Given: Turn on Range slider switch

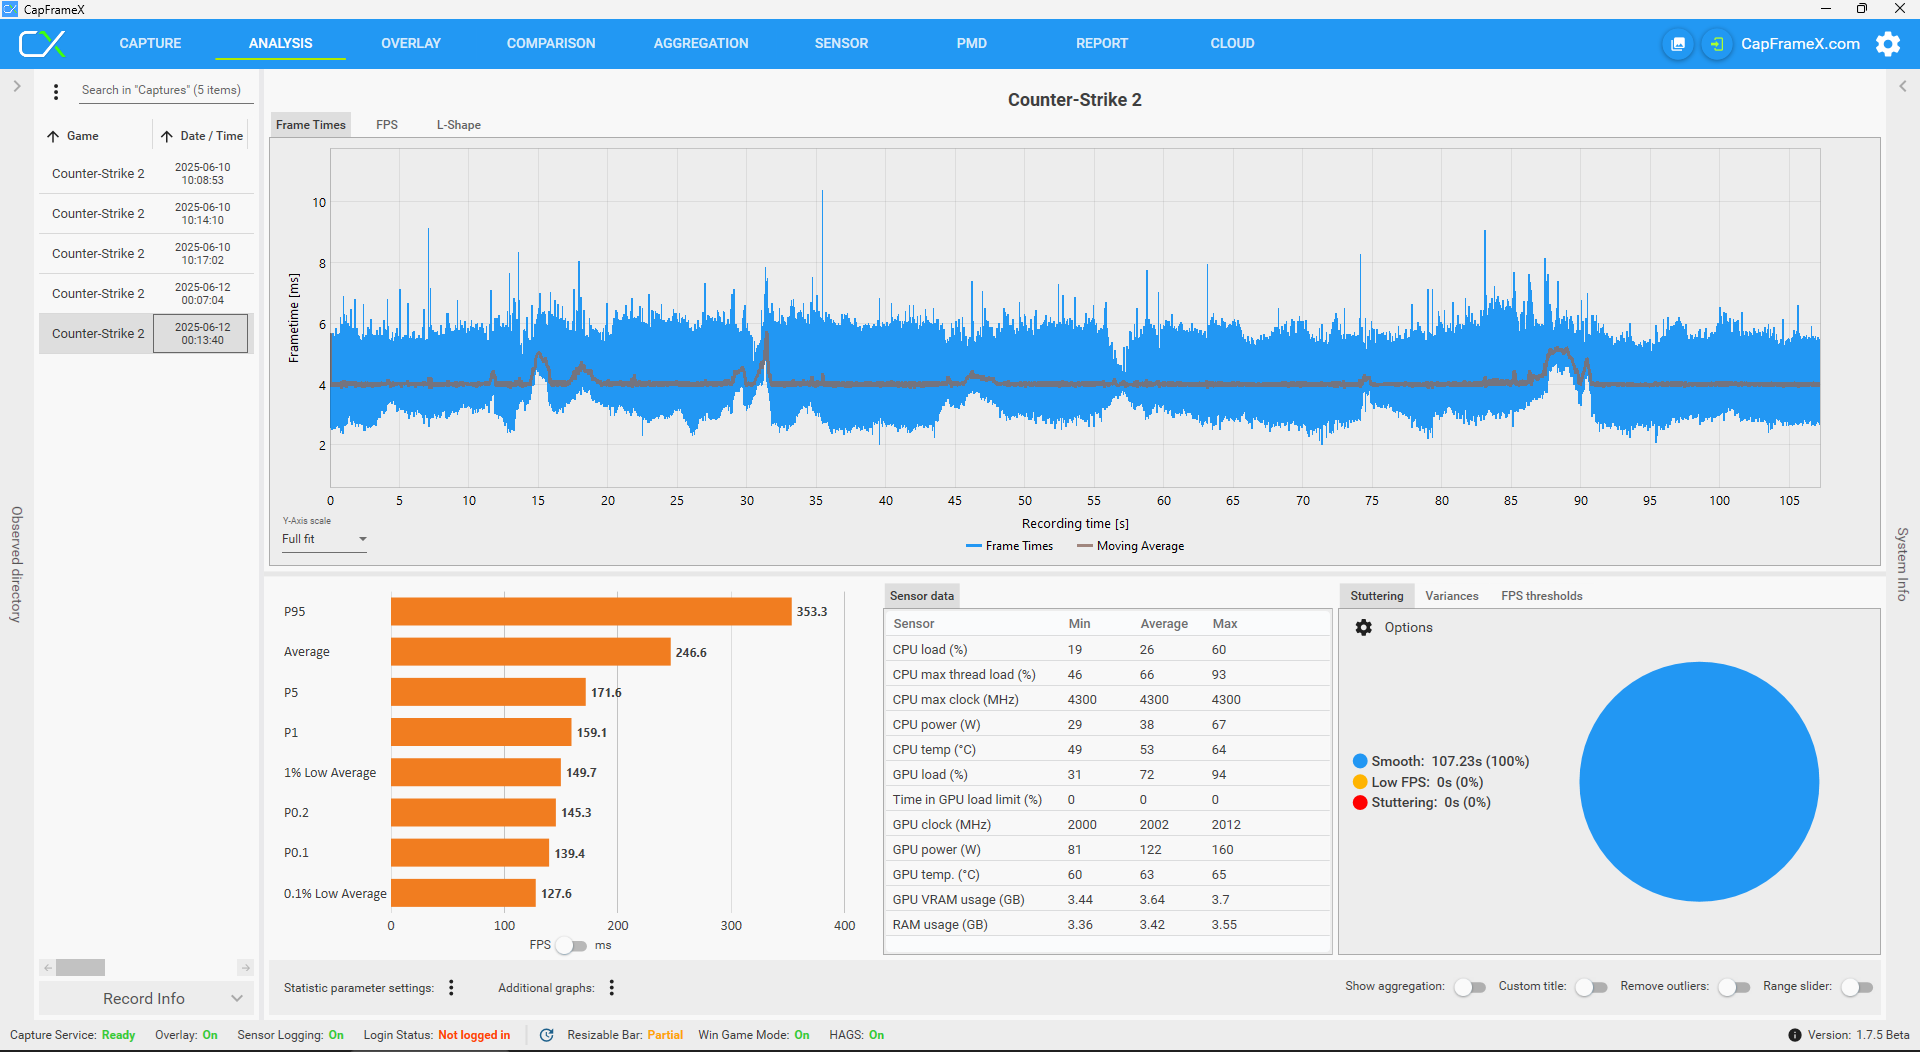Looking at the screenshot, I should pyautogui.click(x=1857, y=987).
